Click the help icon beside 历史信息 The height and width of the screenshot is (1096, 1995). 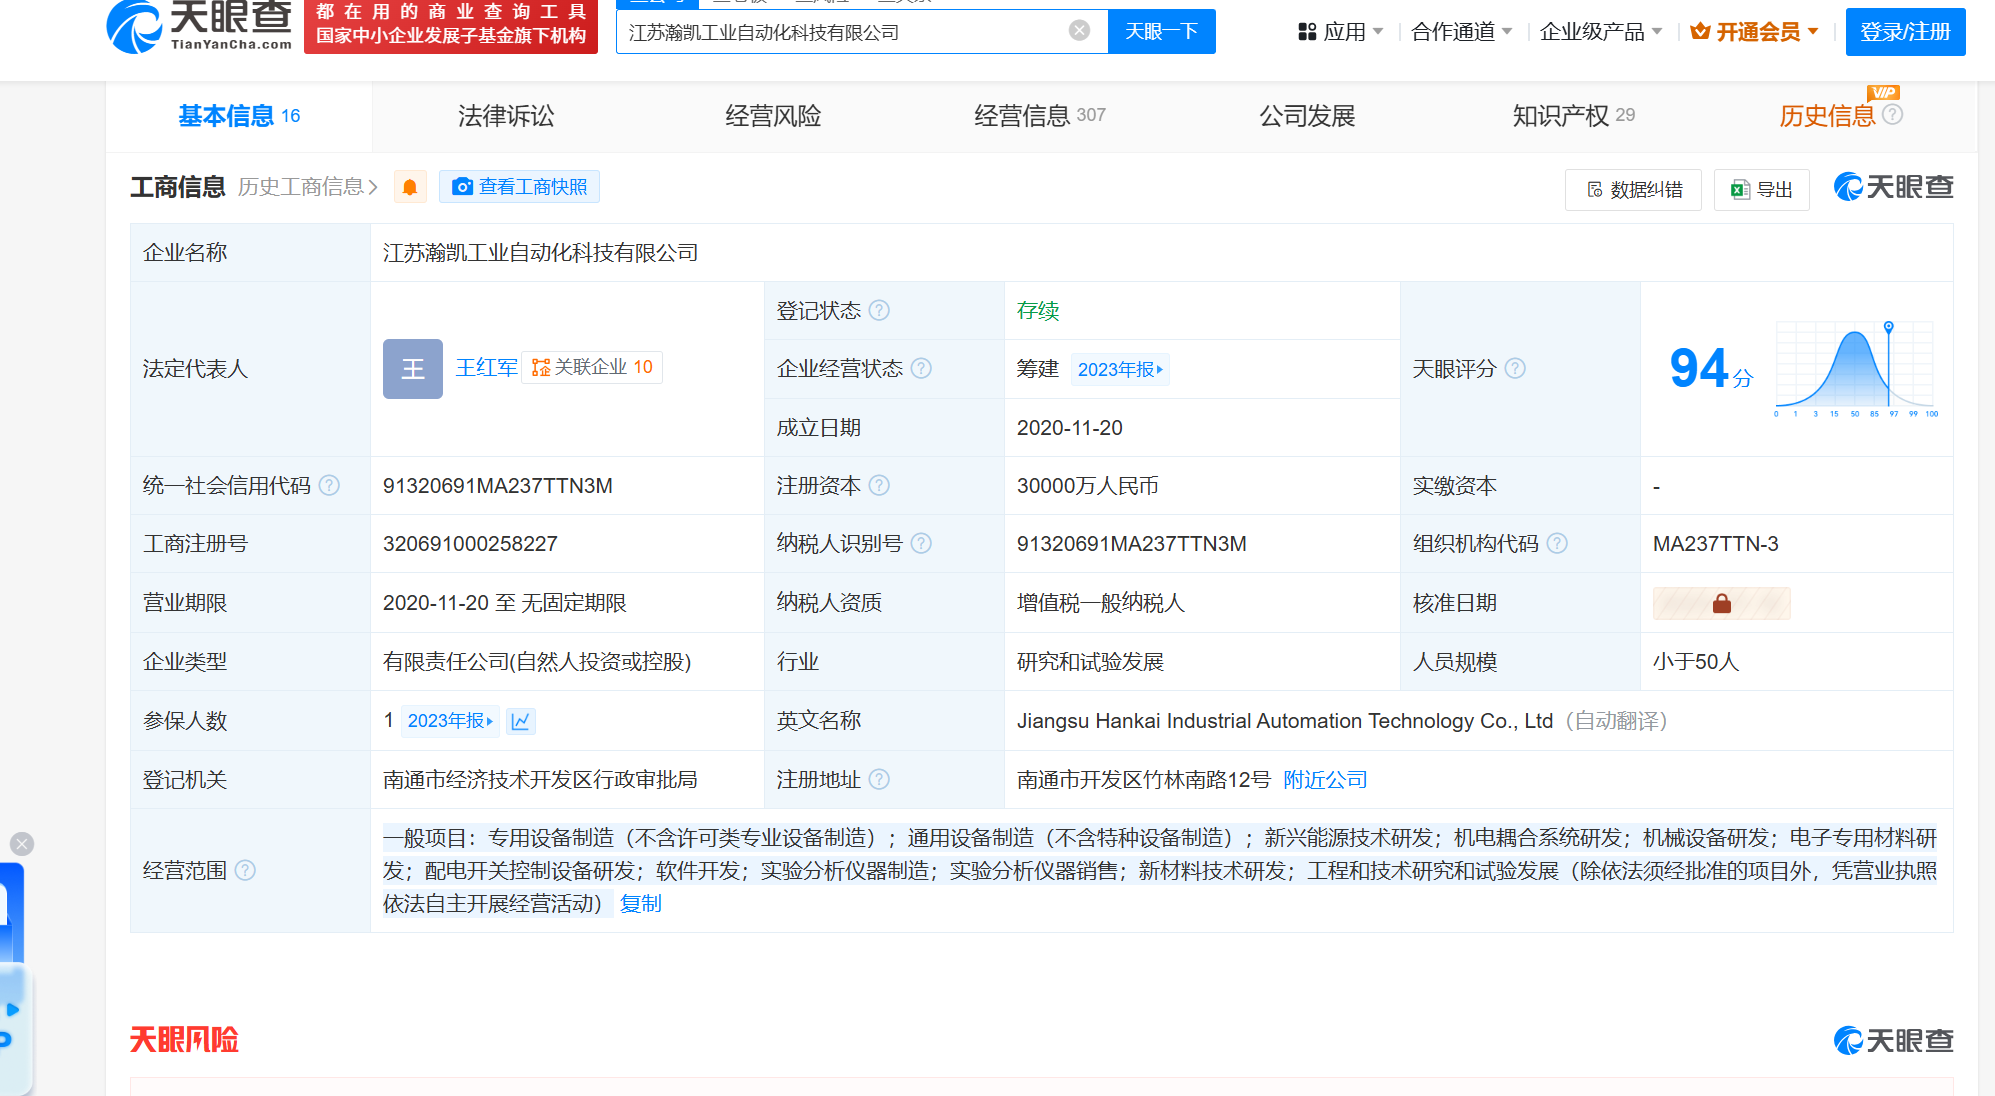[x=1892, y=115]
